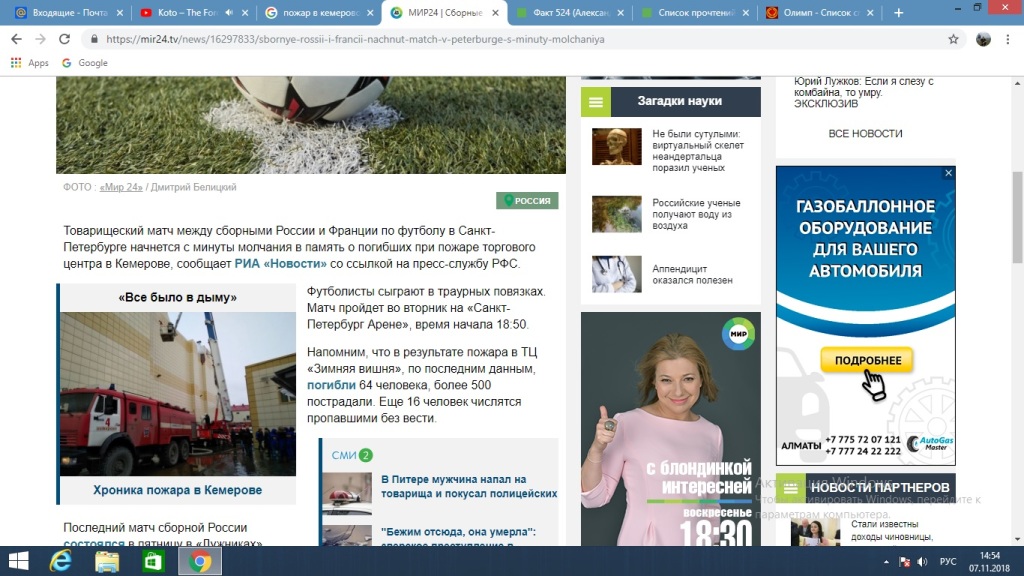Switch keyboard language РУС

948,562
